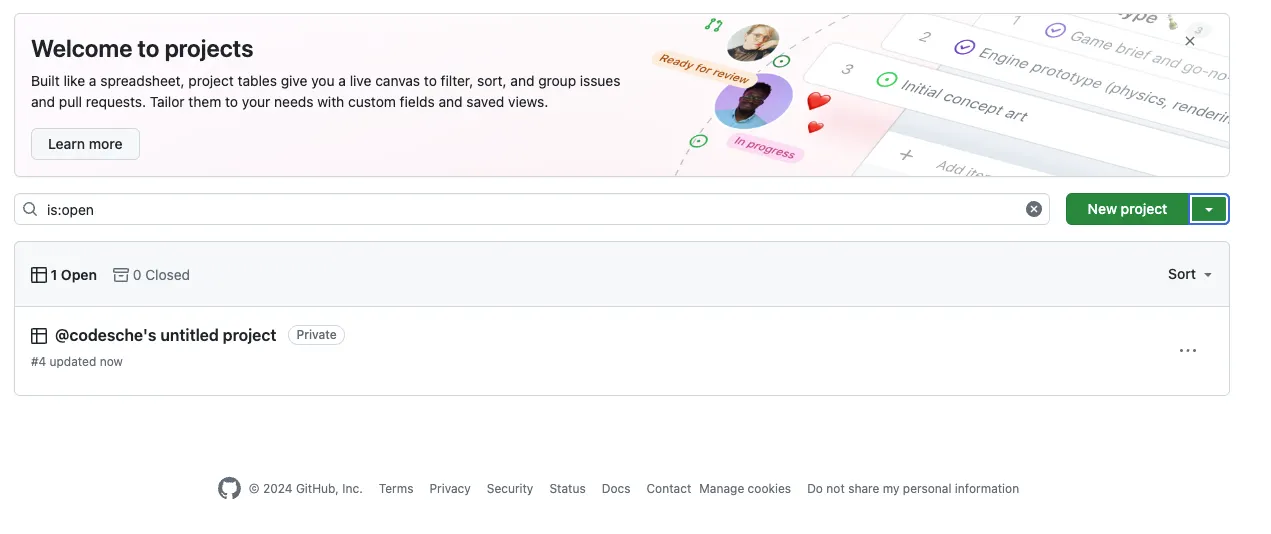Show the 1 Open projects tab
Viewport: 1271px width, 534px height.
(64, 275)
